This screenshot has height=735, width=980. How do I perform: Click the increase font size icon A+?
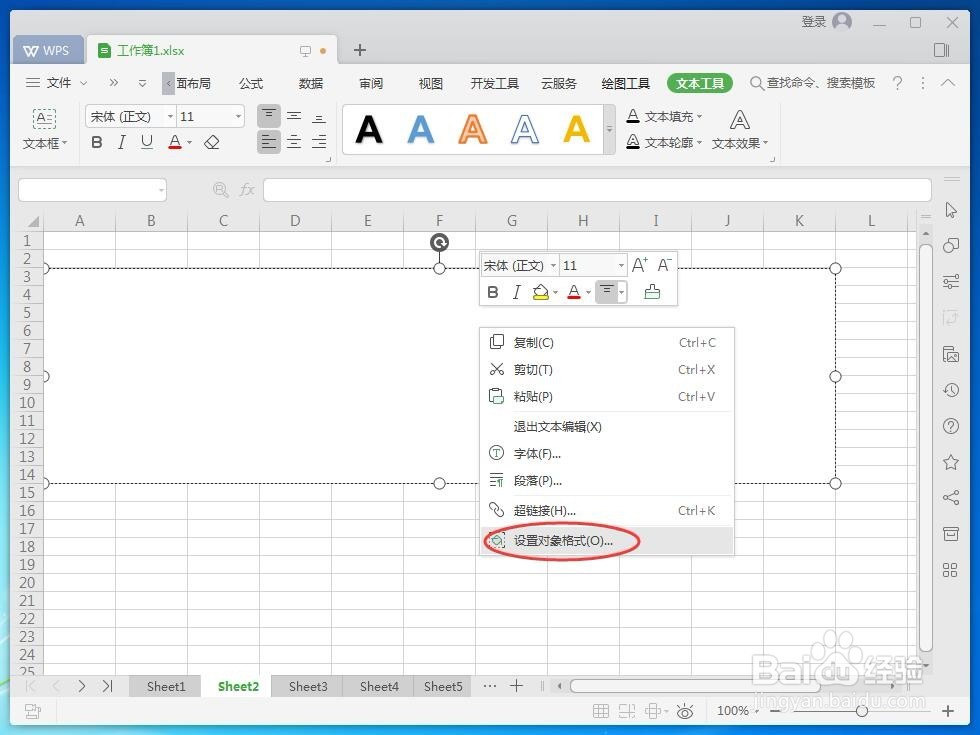[x=639, y=265]
